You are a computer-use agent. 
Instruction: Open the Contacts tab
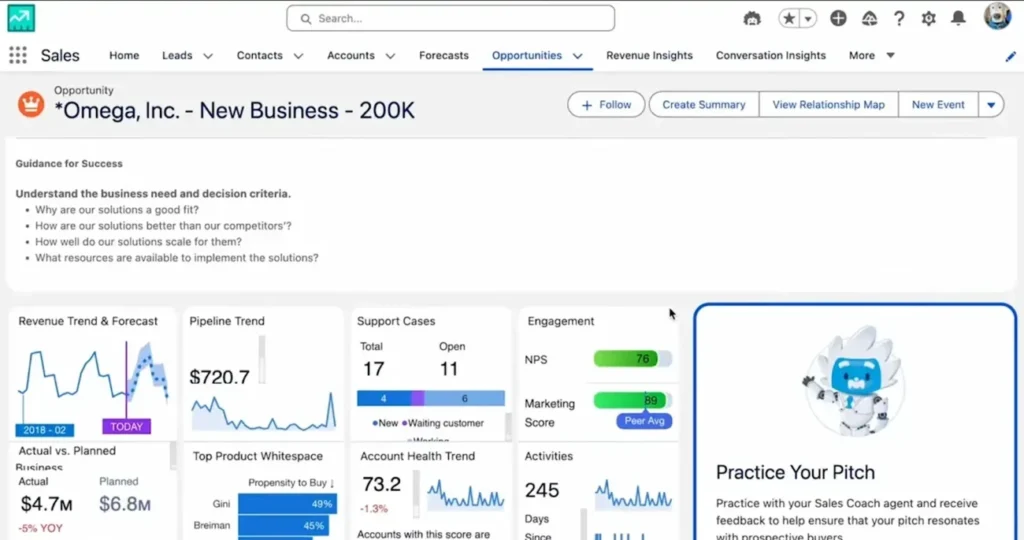[x=259, y=56]
